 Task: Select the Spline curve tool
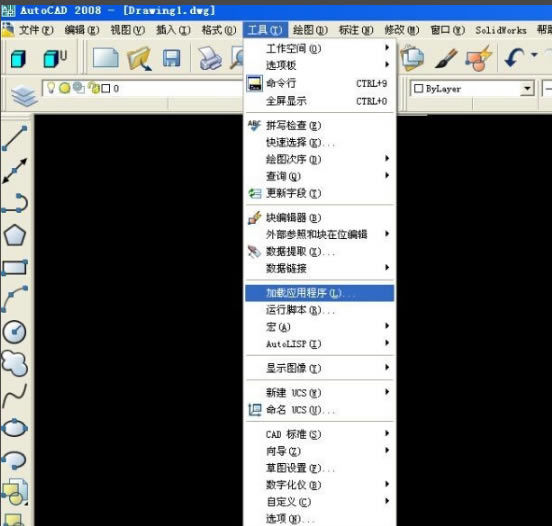[14, 396]
